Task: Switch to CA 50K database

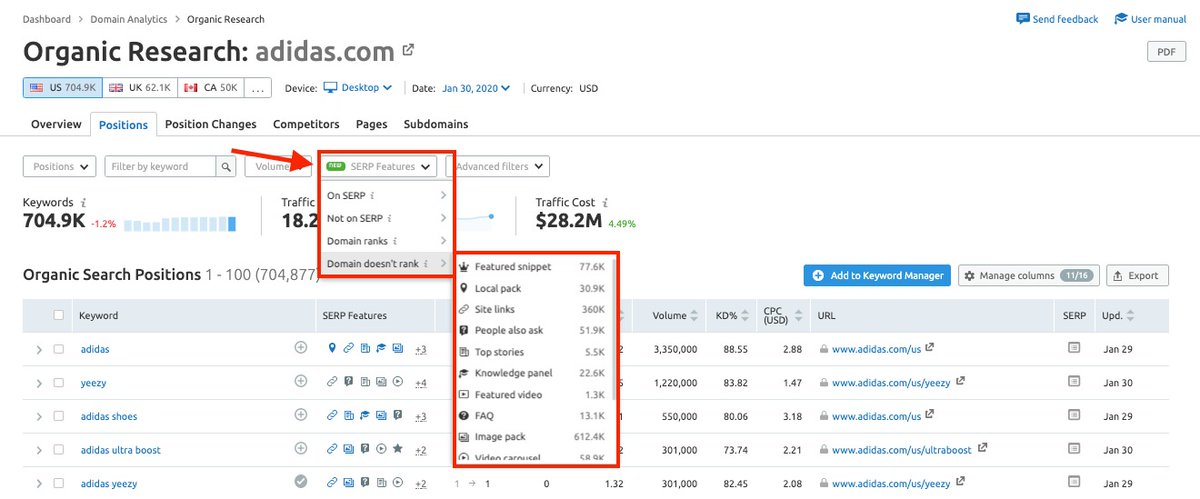Action: point(211,88)
